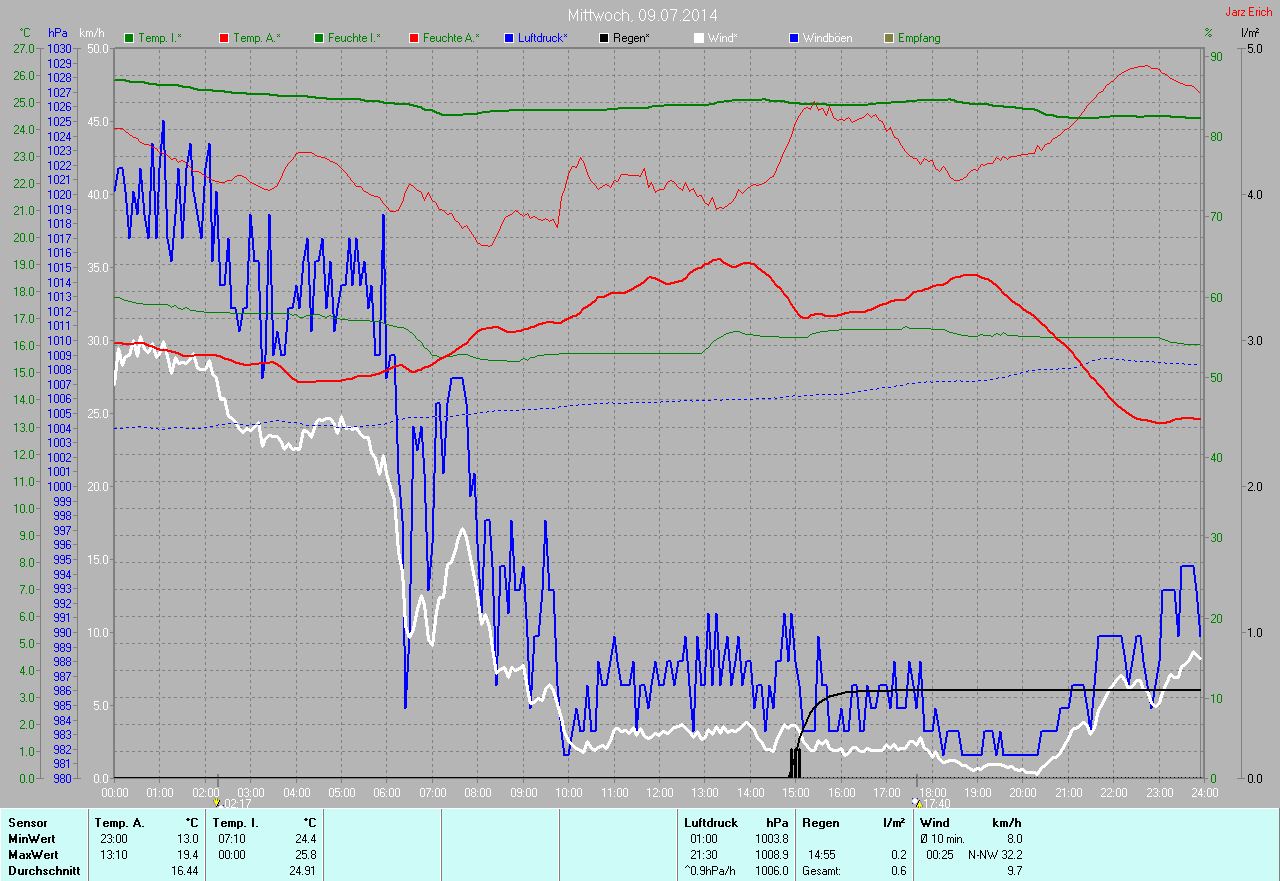Click the red swatch beside Temp. A.
This screenshot has height=881, width=1280.
click(224, 38)
